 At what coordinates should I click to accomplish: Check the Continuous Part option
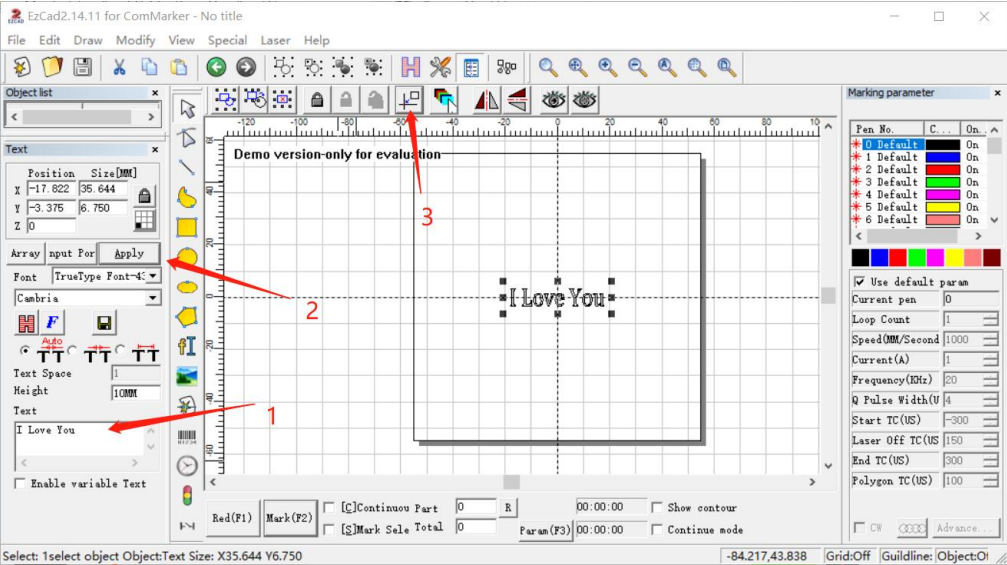click(329, 508)
